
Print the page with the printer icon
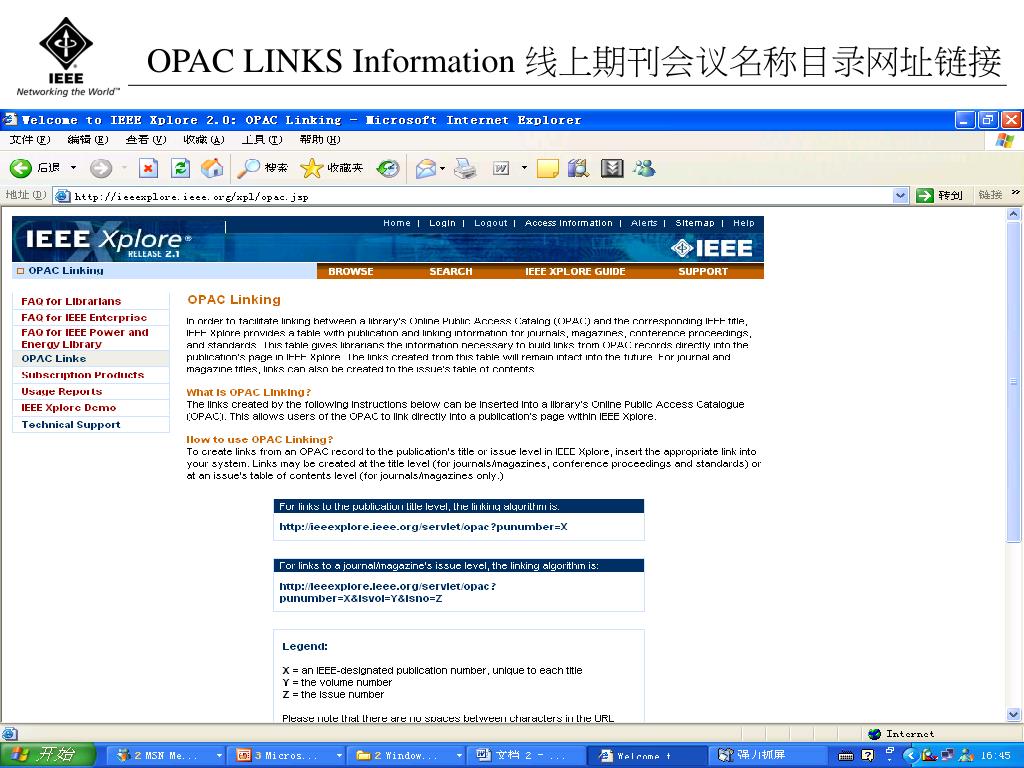[465, 168]
